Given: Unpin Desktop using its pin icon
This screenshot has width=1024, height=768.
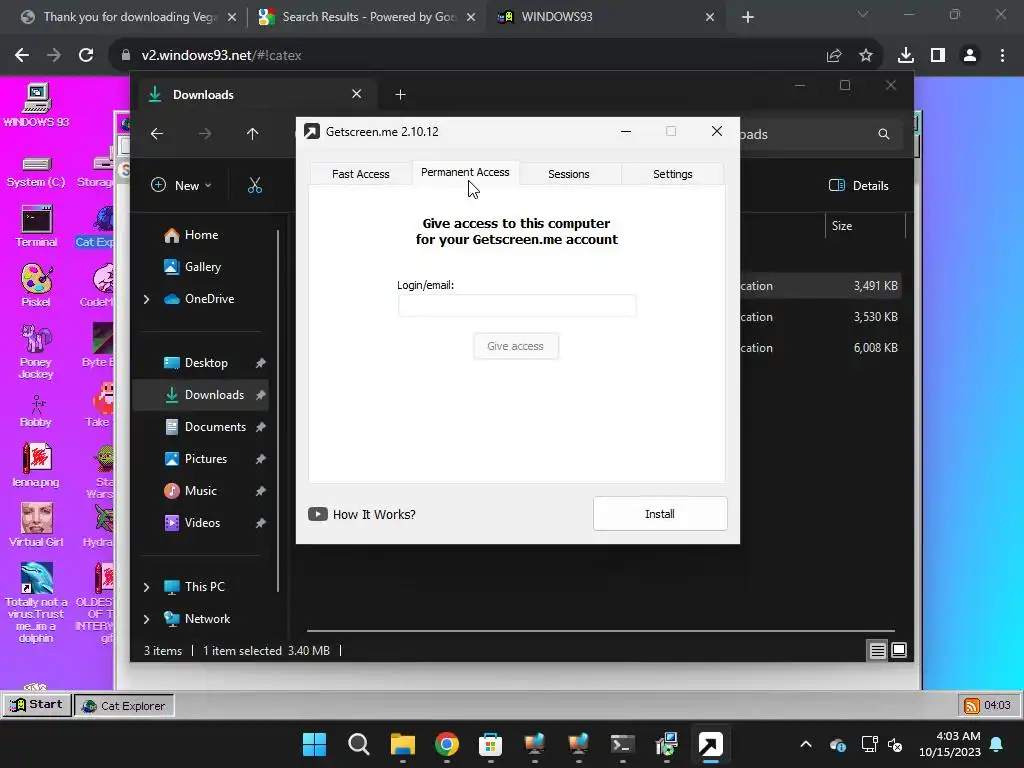Looking at the screenshot, I should click(x=261, y=363).
